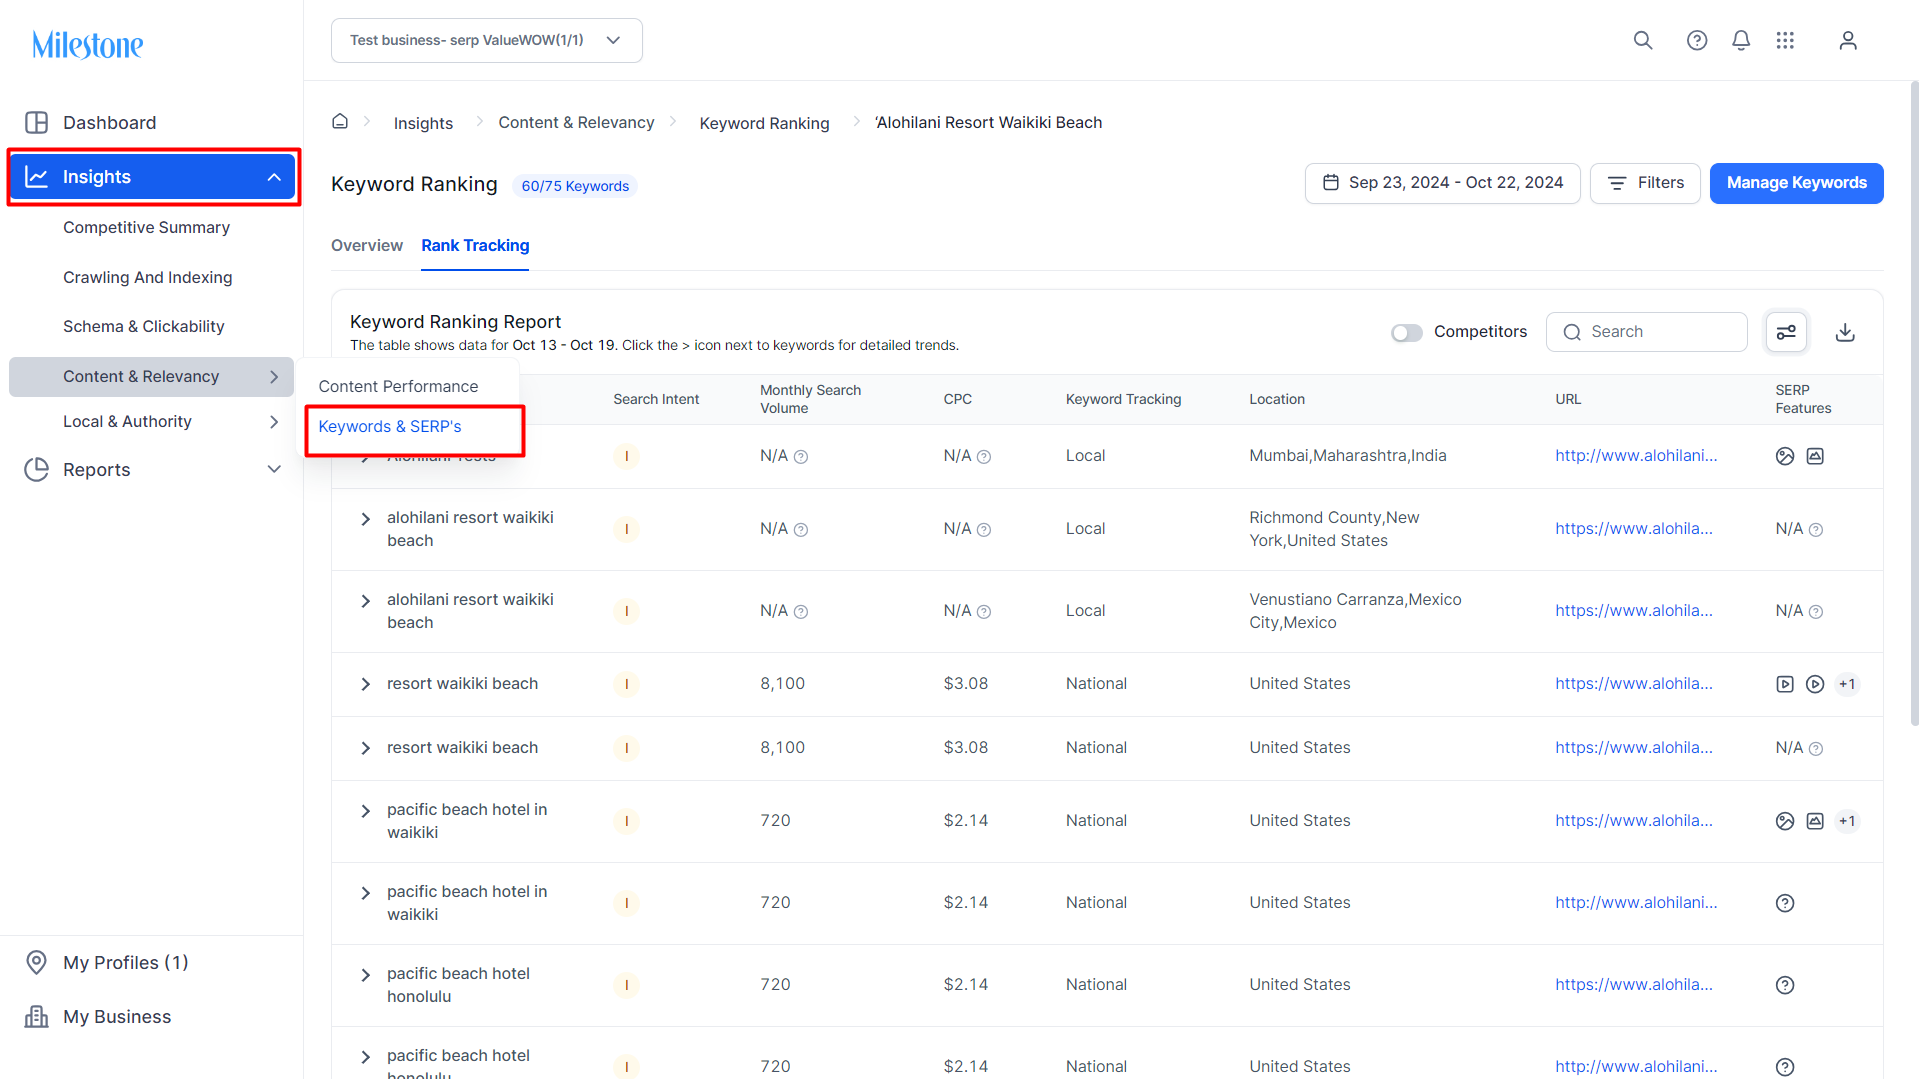
Task: Select Content Performance menu item
Action: click(x=398, y=386)
